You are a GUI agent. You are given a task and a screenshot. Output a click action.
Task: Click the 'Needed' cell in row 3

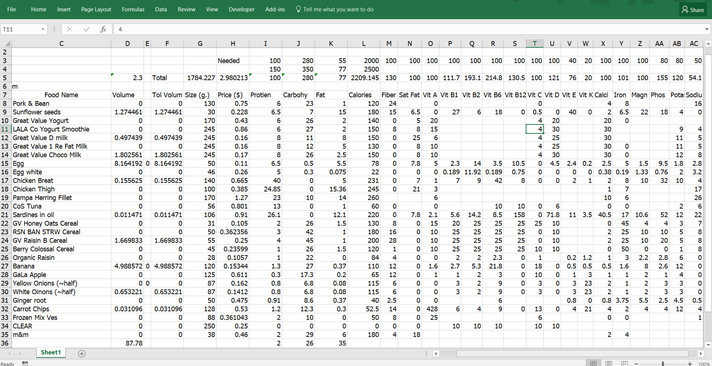click(x=233, y=60)
